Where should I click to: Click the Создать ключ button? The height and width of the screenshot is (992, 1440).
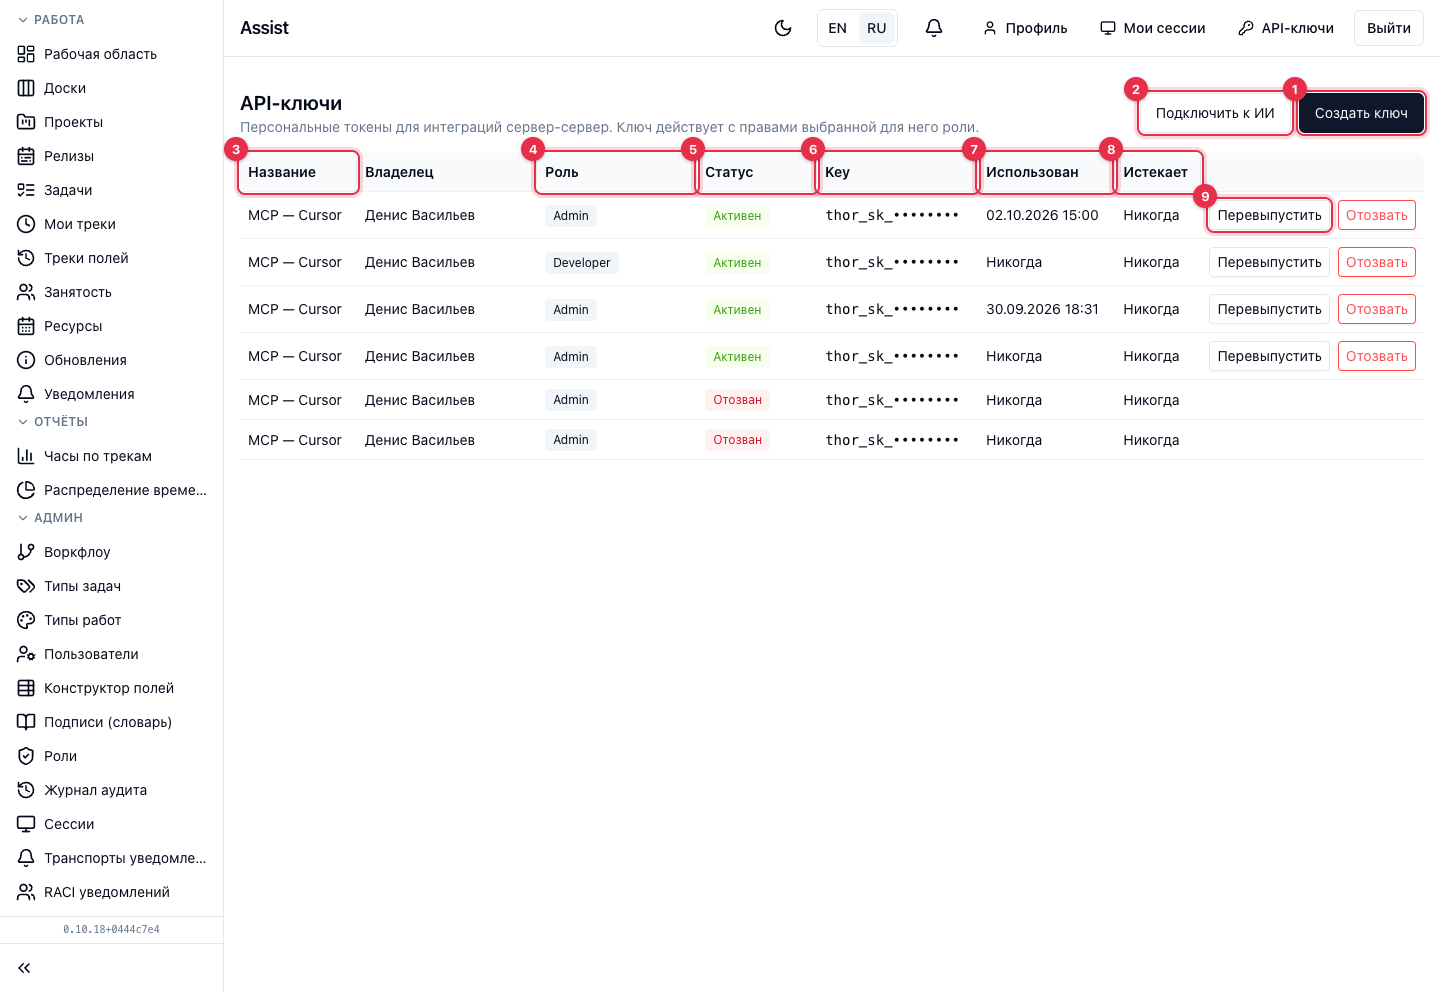1361,113
